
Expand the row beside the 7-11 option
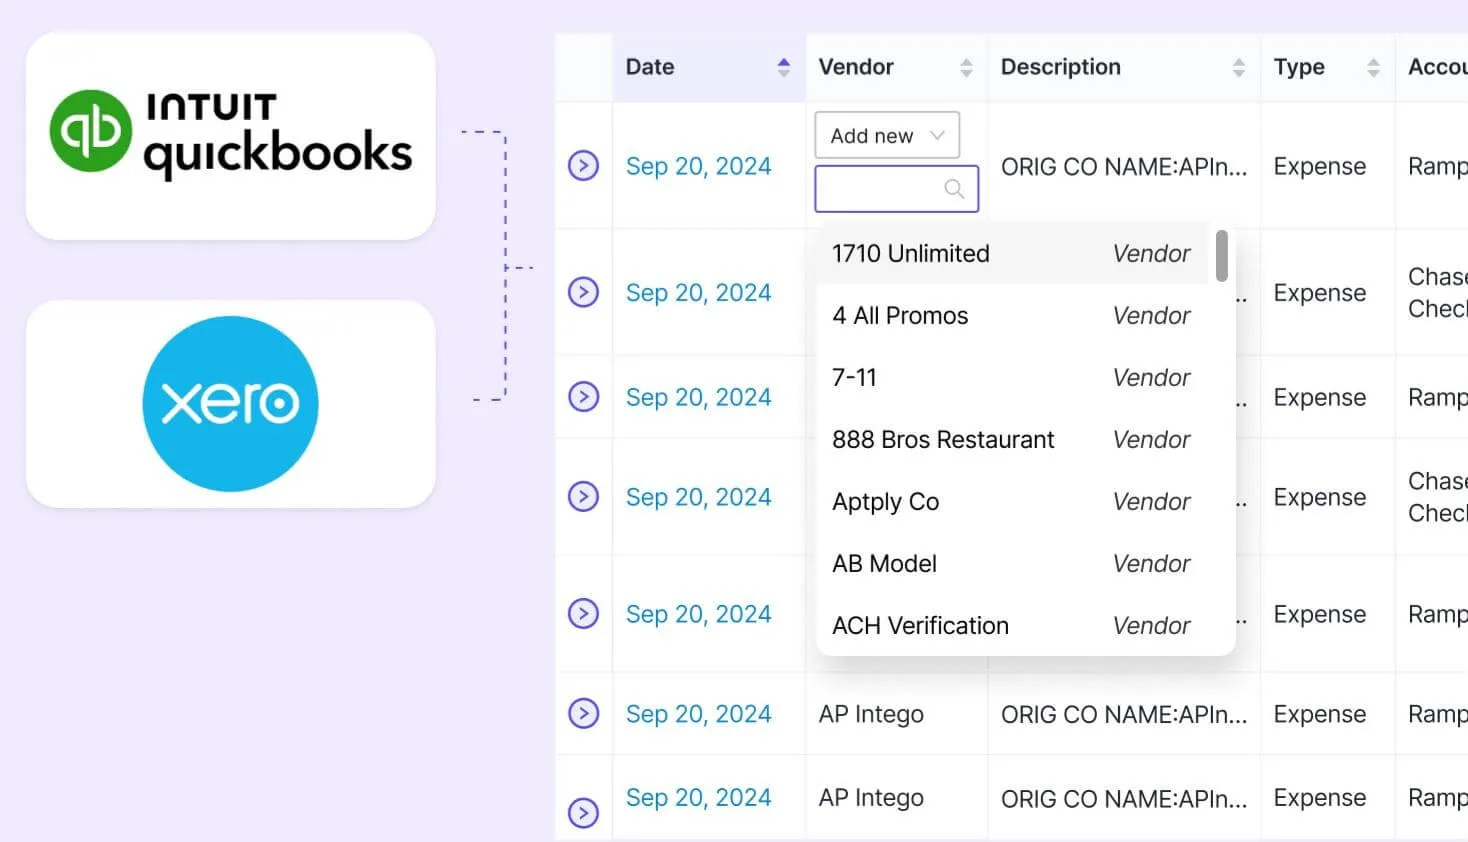(x=583, y=397)
